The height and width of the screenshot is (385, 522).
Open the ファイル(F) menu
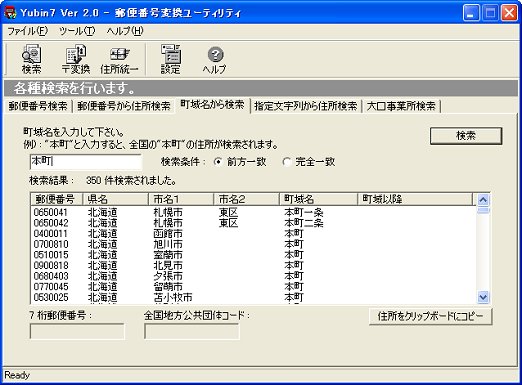[27, 31]
